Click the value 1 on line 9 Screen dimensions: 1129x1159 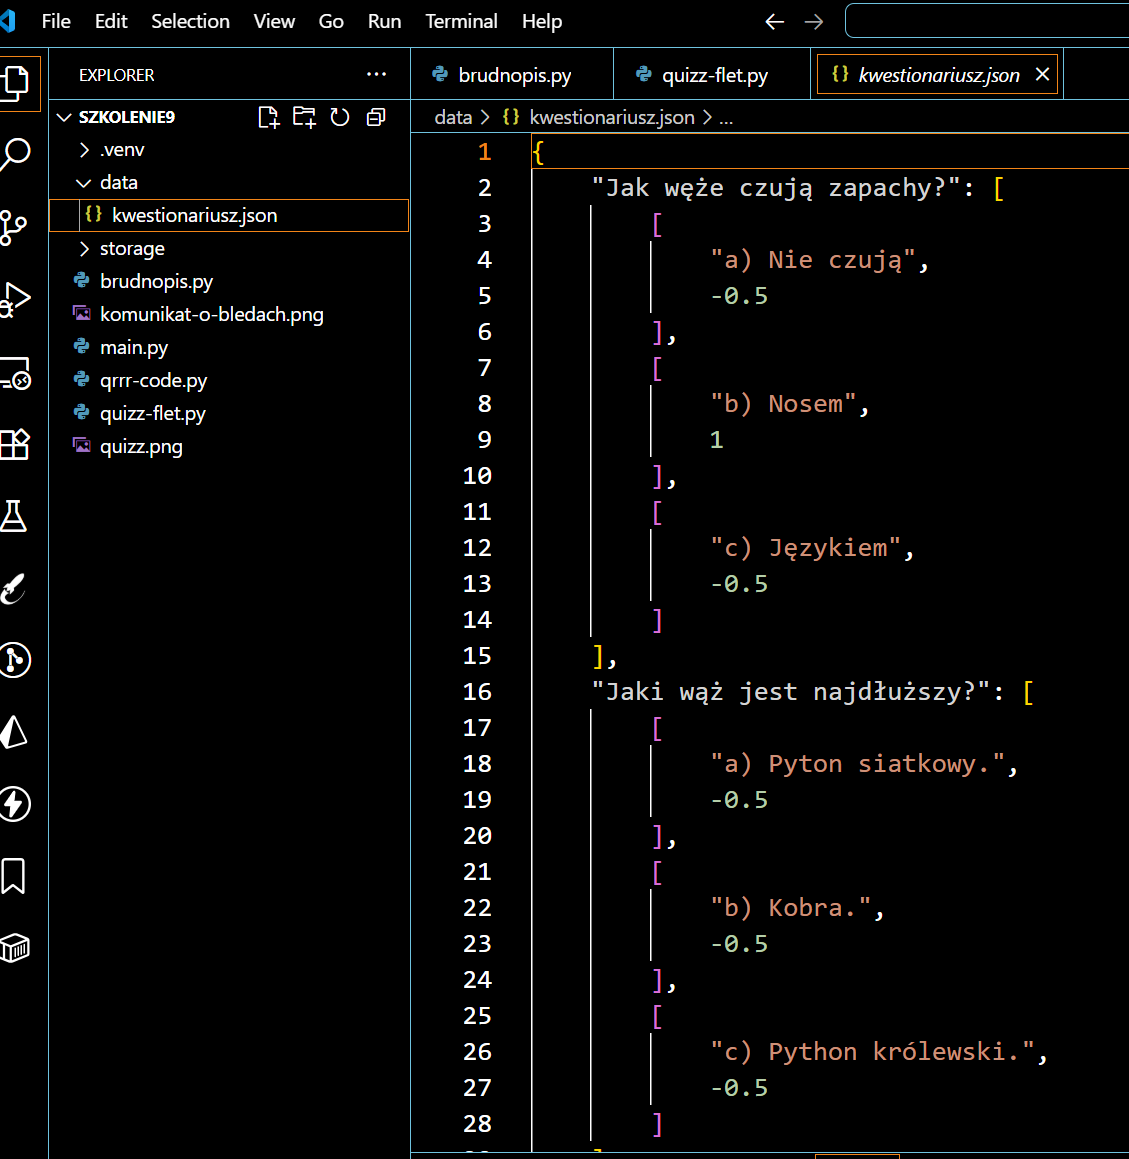[x=716, y=440]
